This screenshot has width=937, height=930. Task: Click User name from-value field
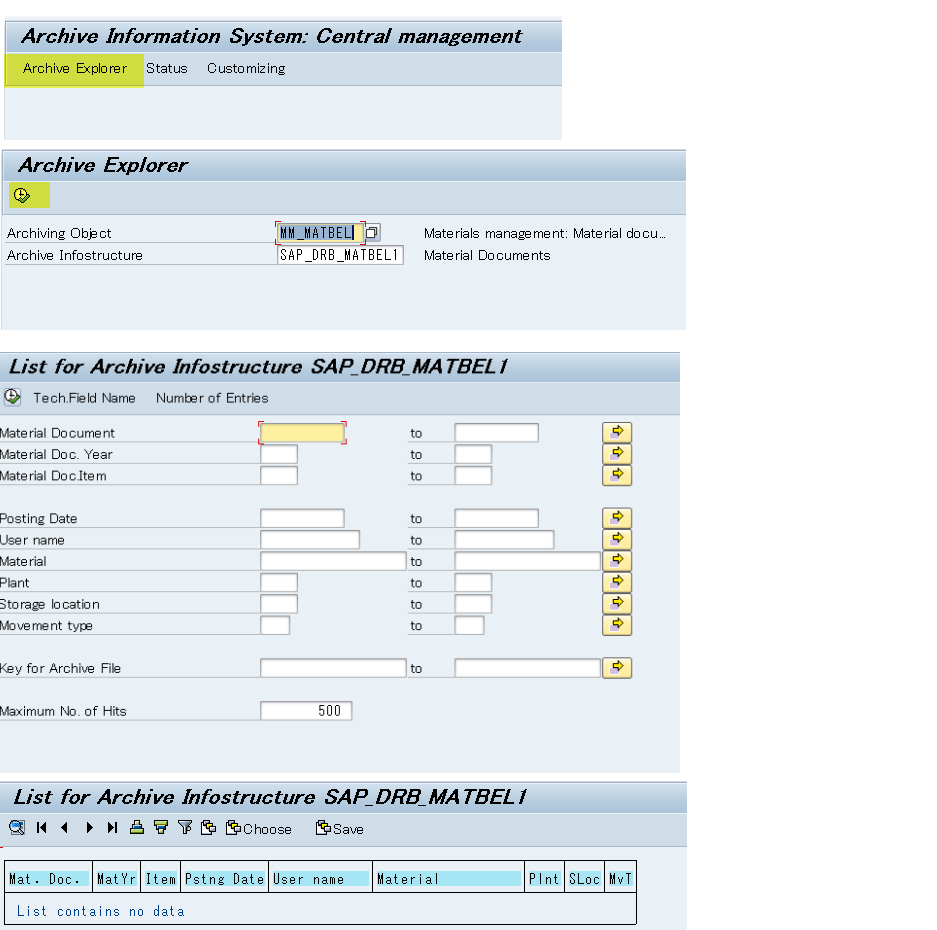[310, 540]
